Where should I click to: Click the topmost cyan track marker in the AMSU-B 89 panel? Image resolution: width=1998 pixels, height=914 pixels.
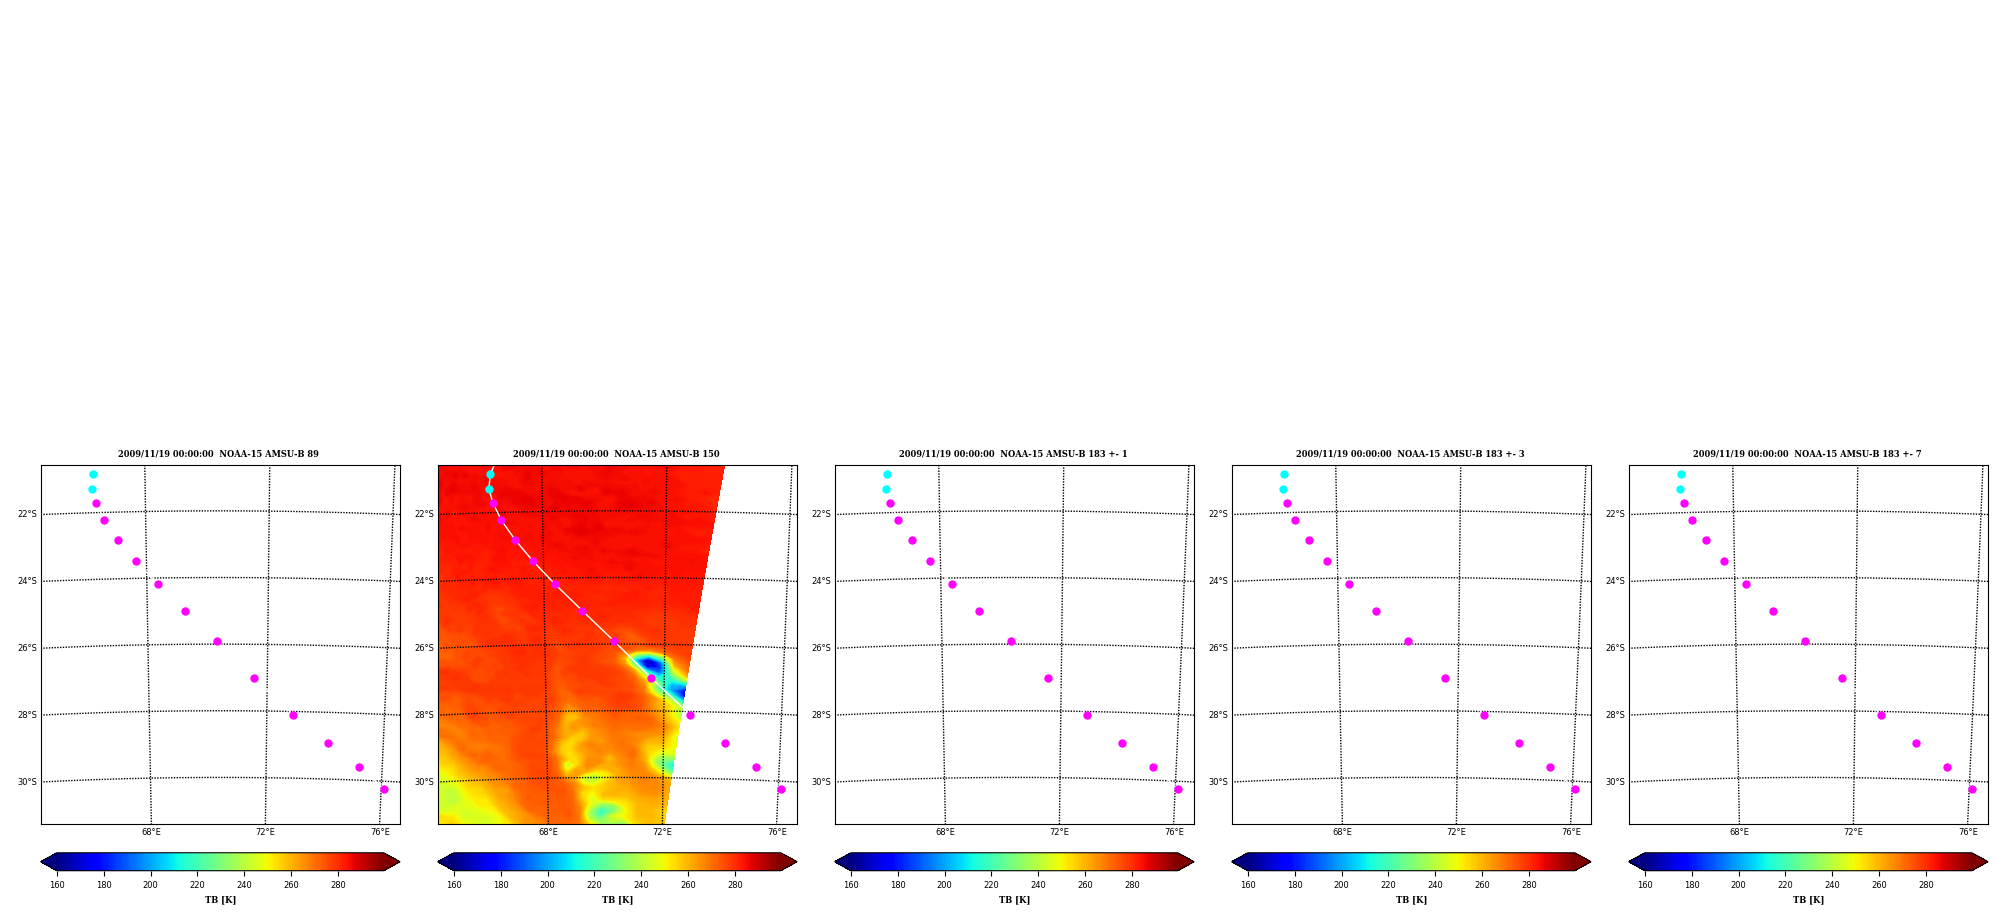tap(93, 475)
